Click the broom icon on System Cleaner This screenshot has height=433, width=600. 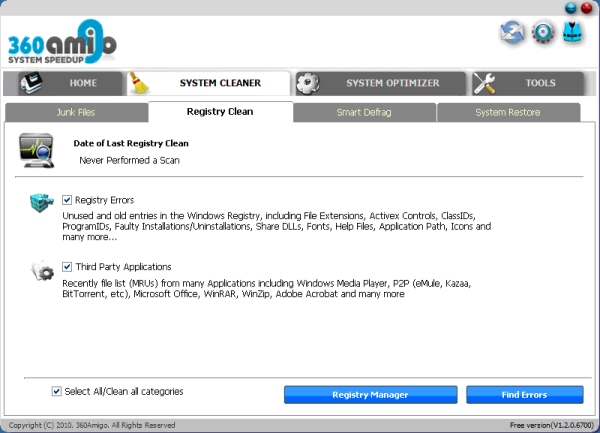[139, 83]
